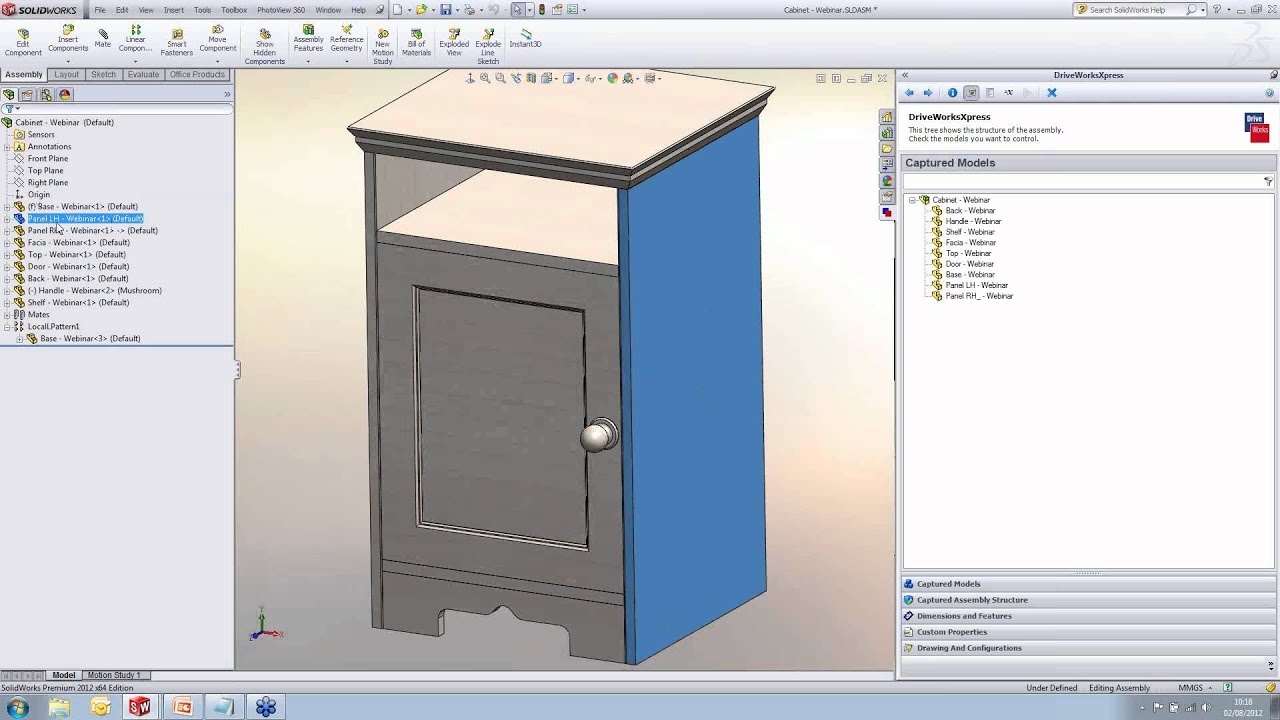
Task: Switch to the ConfigurationManager tab icon
Action: (46, 95)
